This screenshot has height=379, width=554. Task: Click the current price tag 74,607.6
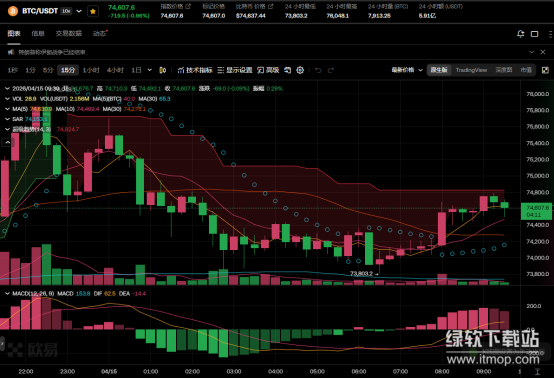coord(537,211)
